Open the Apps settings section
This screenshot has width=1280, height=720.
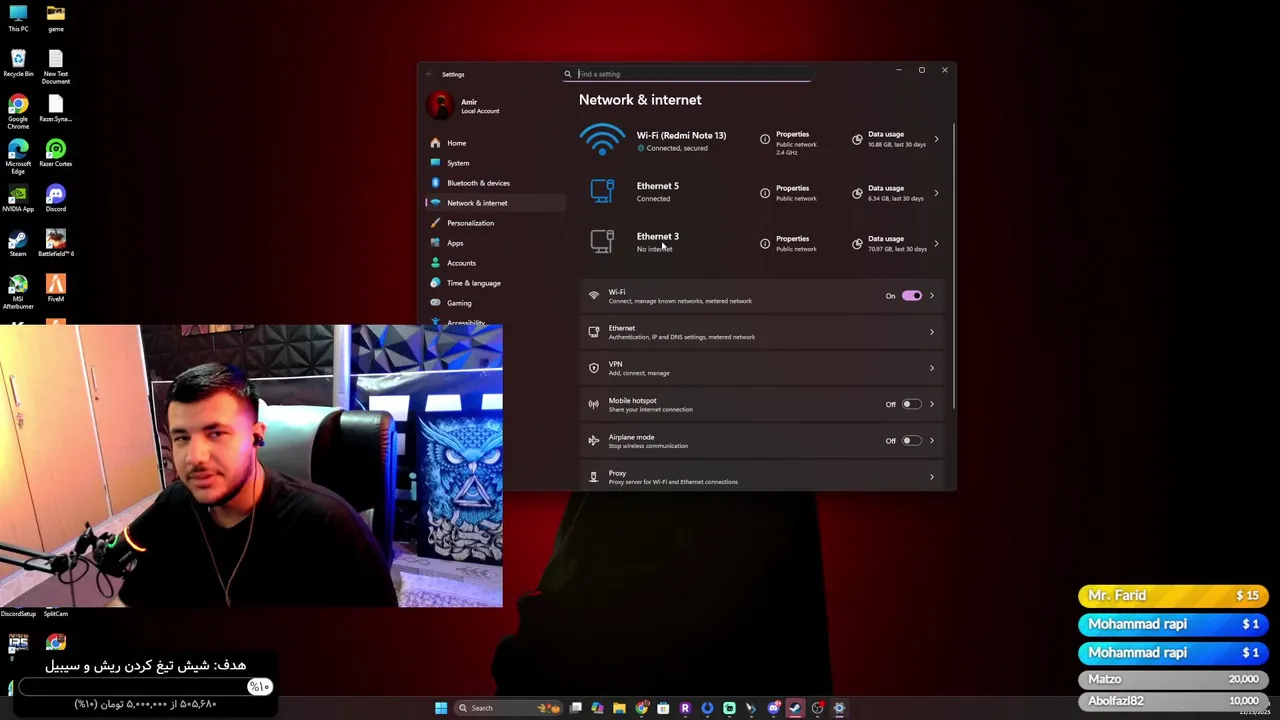pos(496,243)
